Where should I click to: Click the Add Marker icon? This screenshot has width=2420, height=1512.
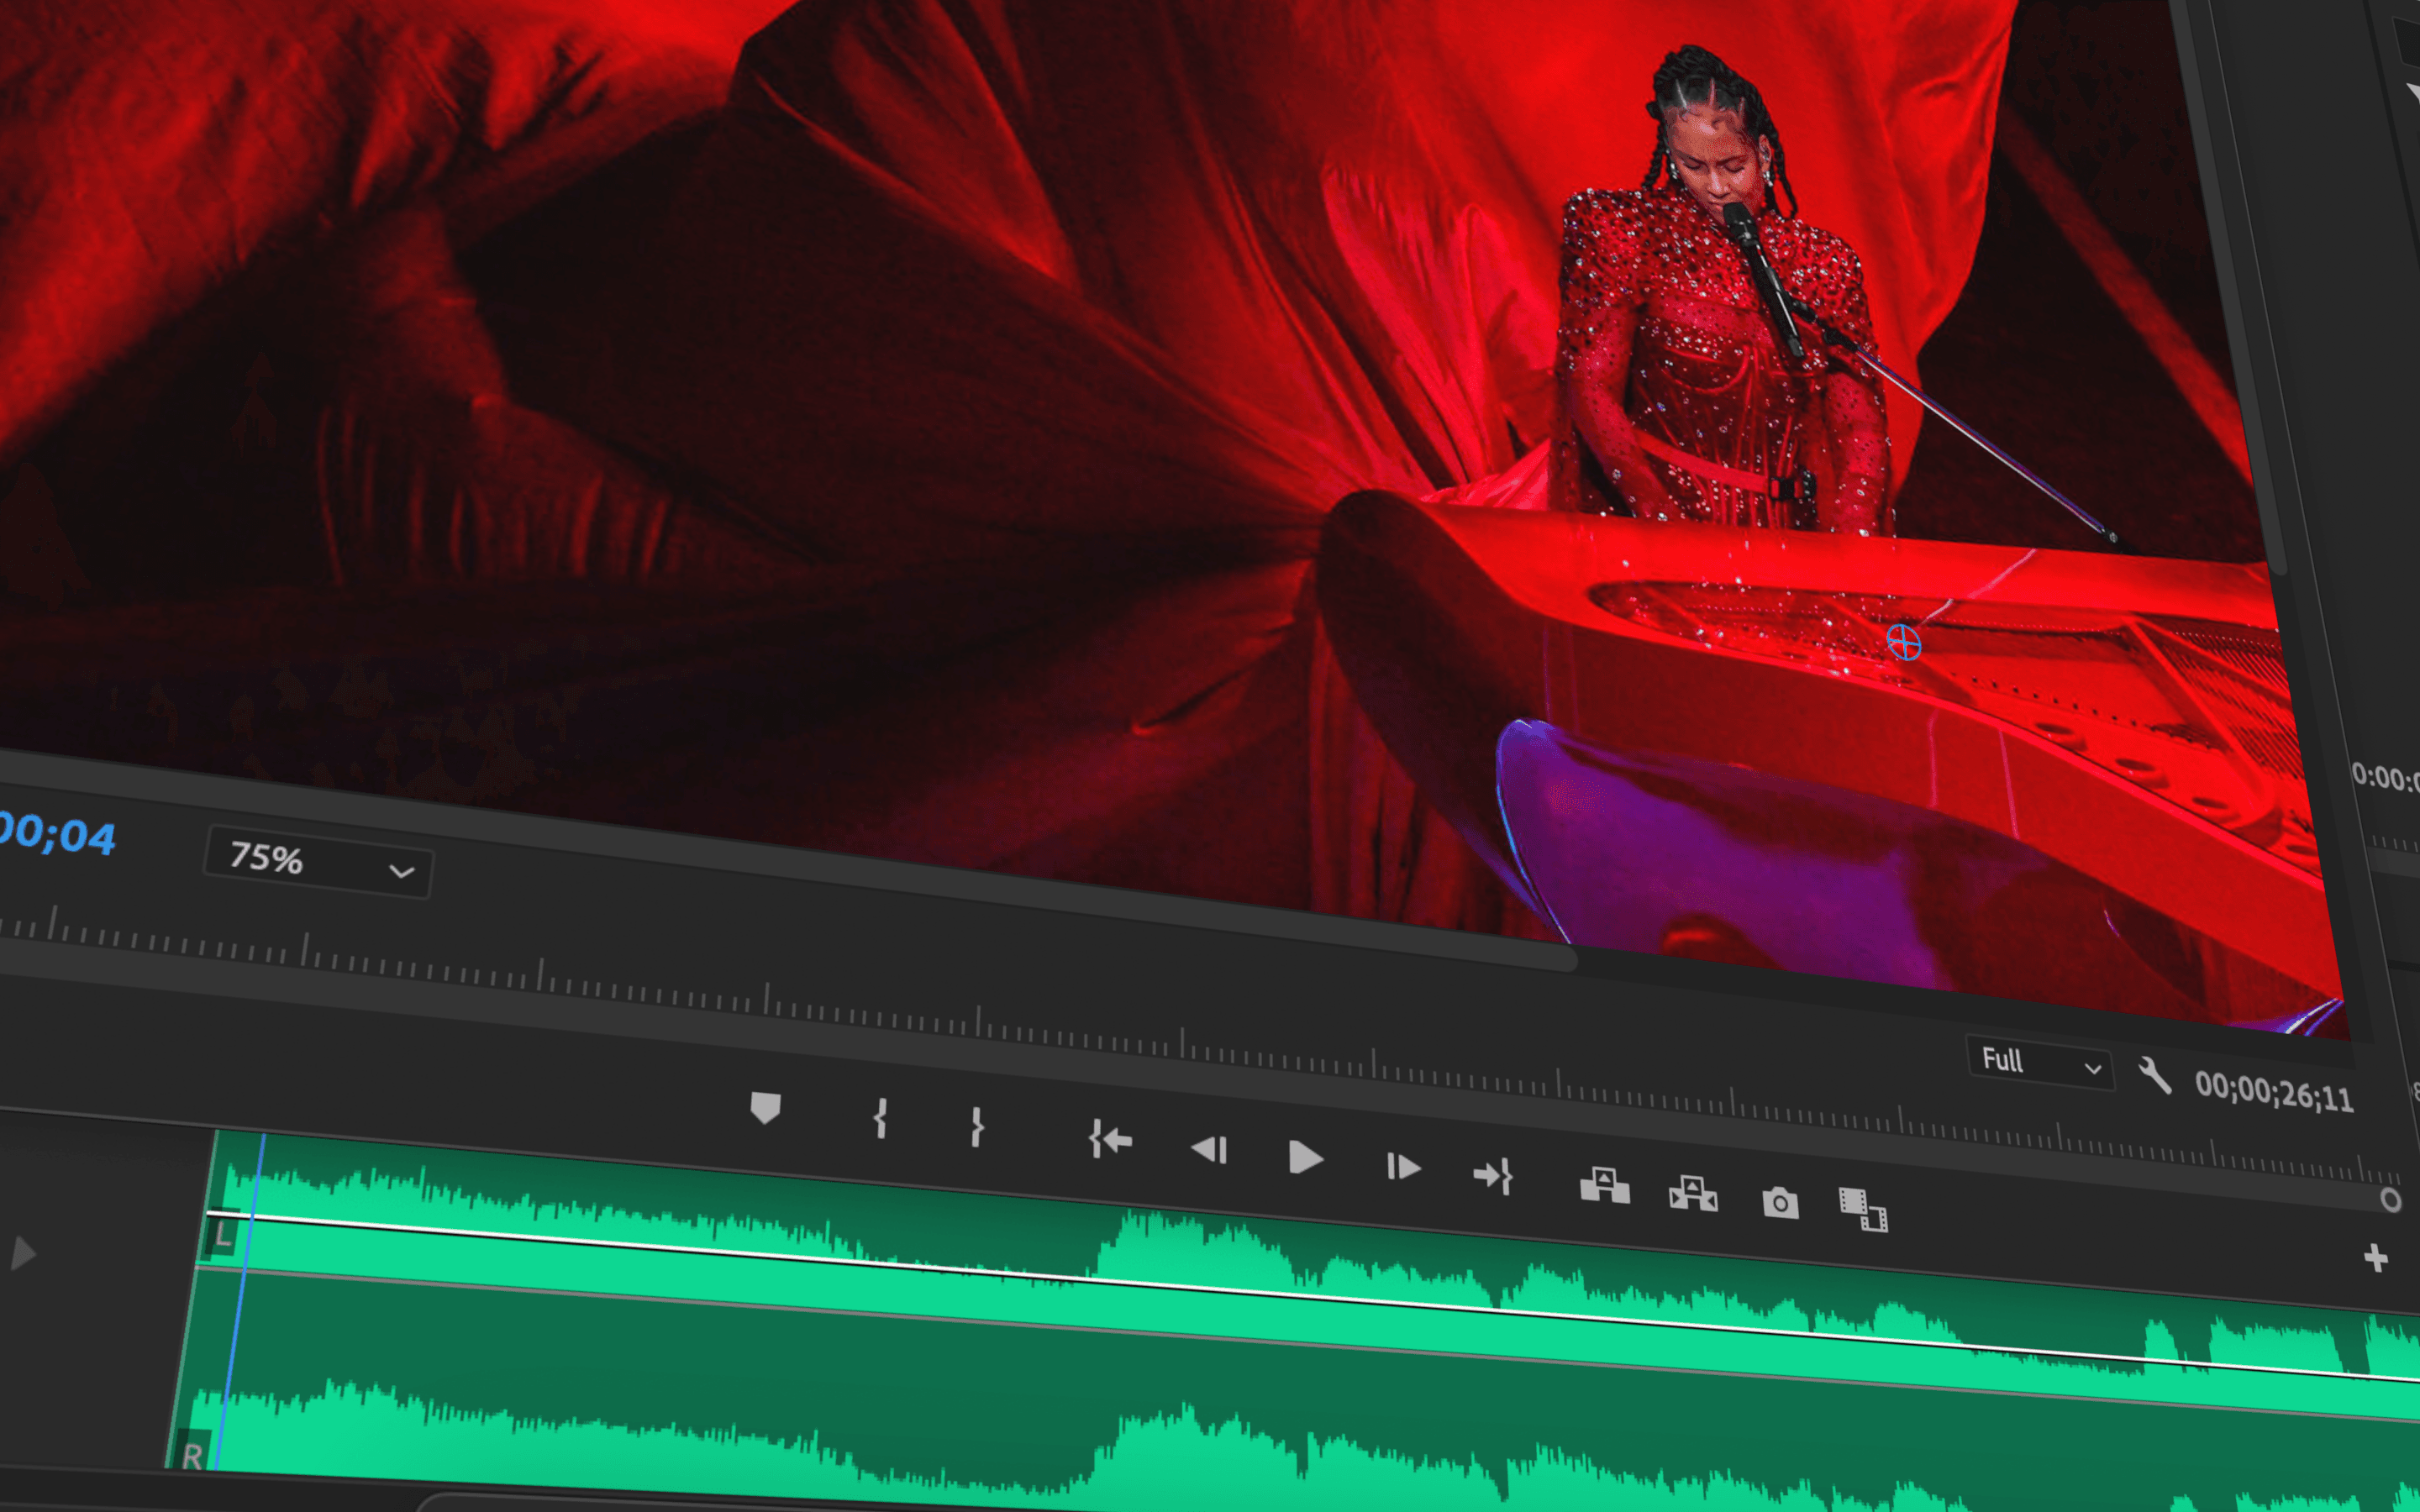[x=765, y=1107]
